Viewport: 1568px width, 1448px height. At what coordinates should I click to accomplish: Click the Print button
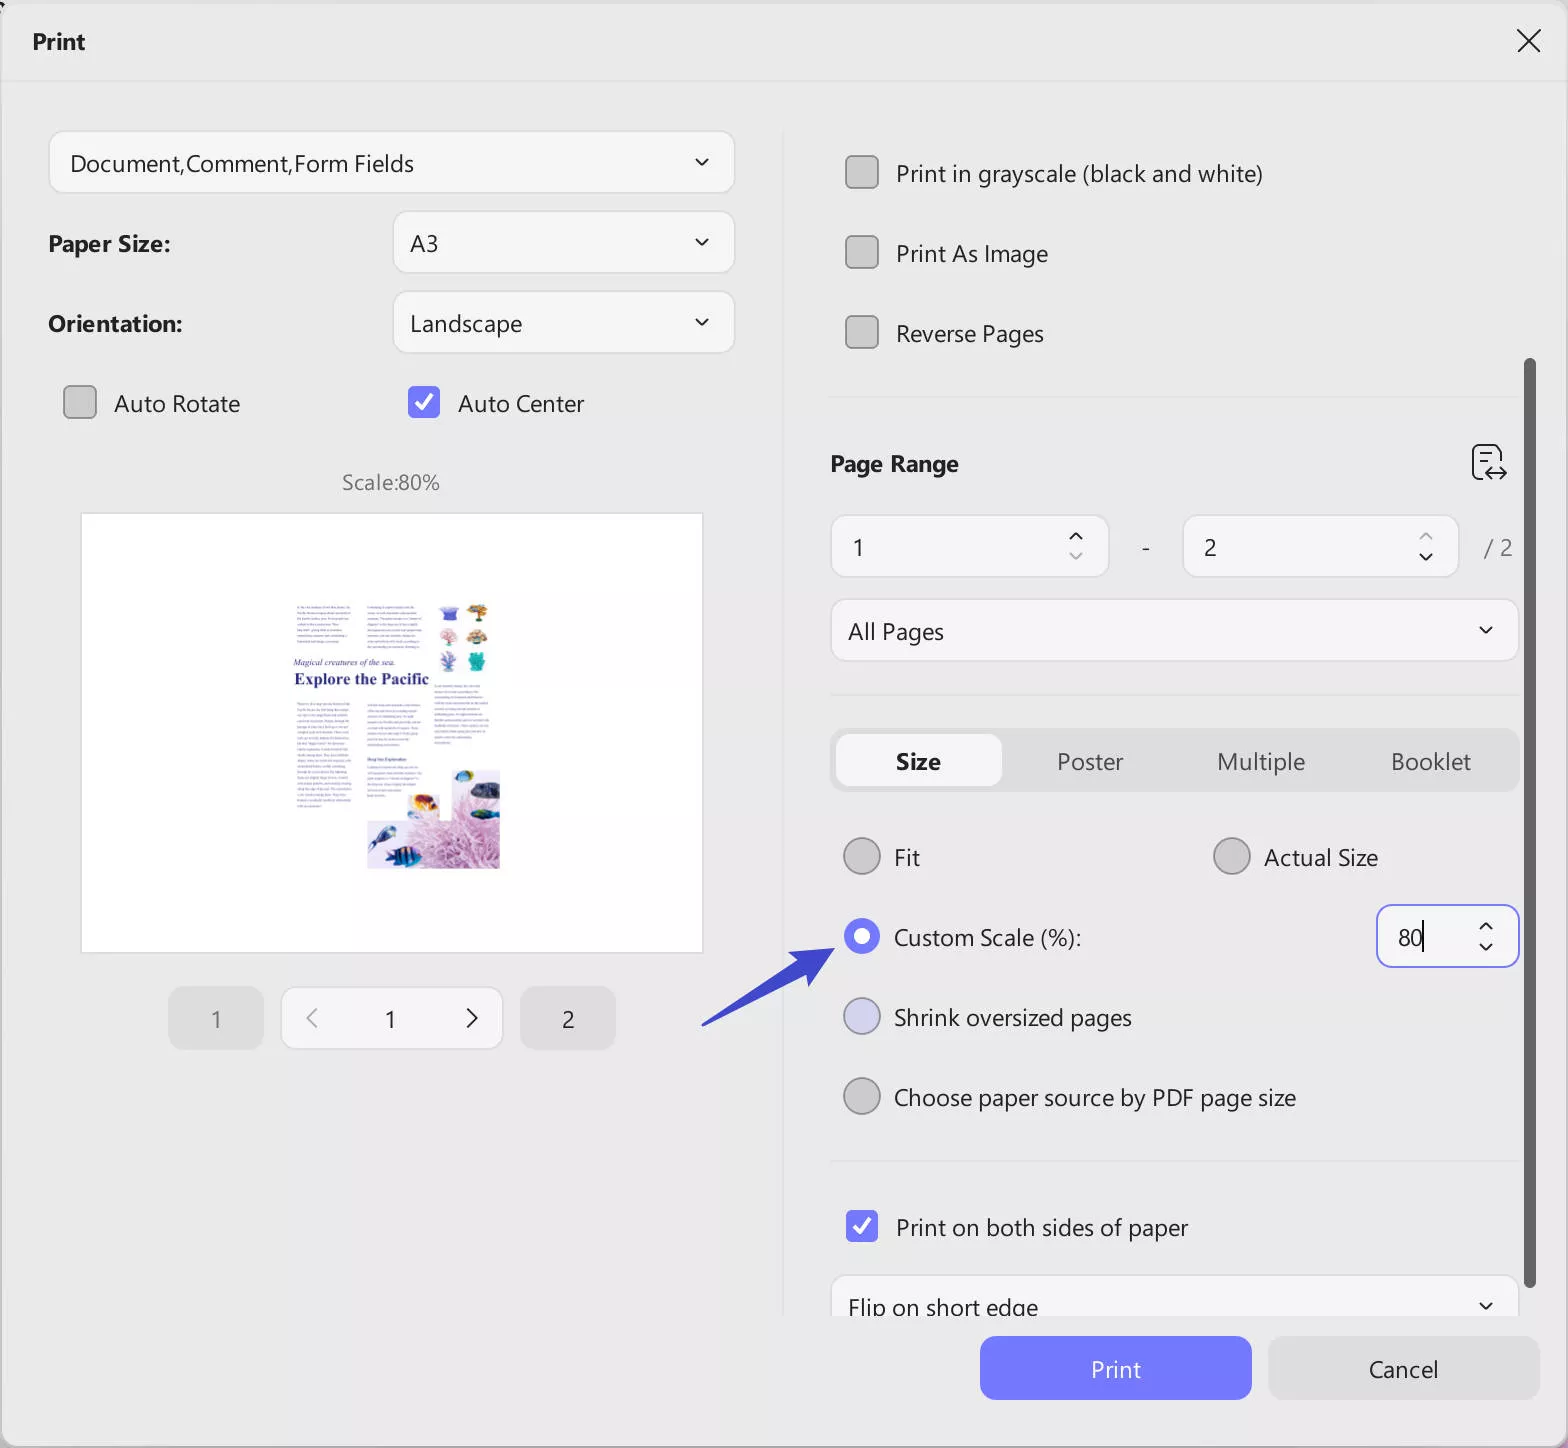coord(1115,1369)
